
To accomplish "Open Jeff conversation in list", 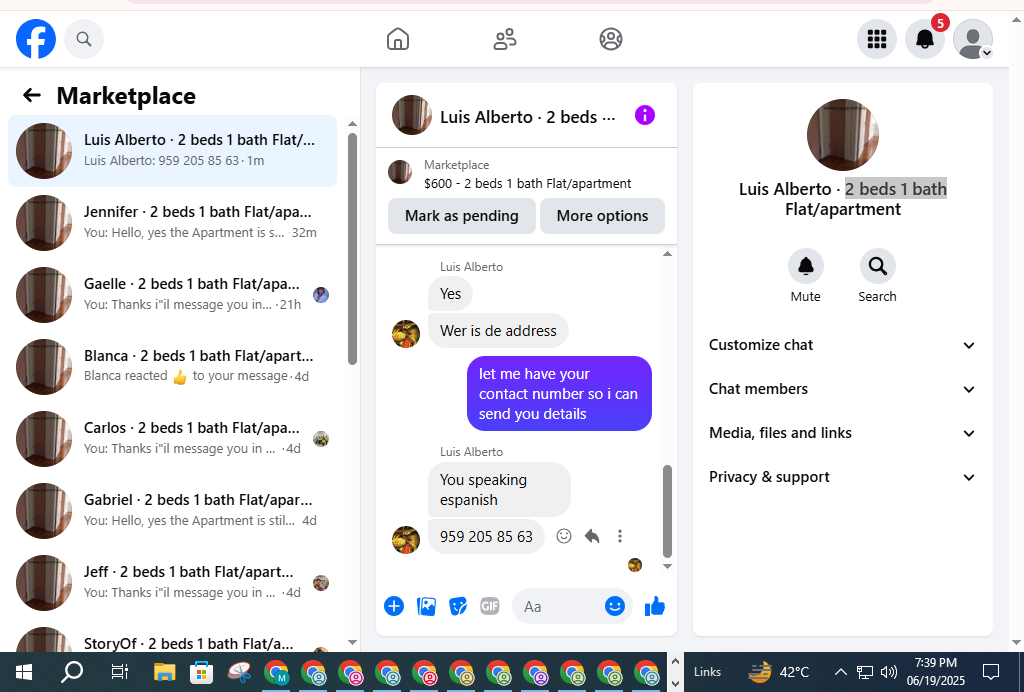I will (x=172, y=582).
